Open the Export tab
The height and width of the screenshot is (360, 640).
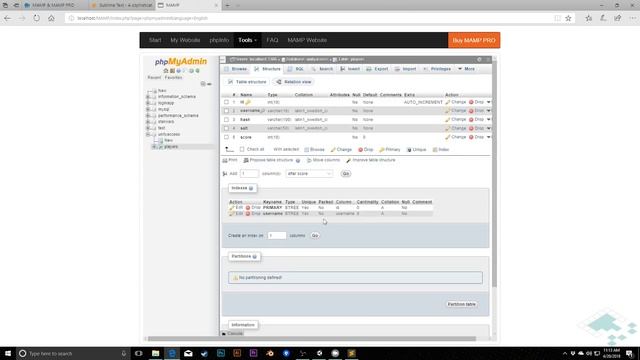point(378,69)
